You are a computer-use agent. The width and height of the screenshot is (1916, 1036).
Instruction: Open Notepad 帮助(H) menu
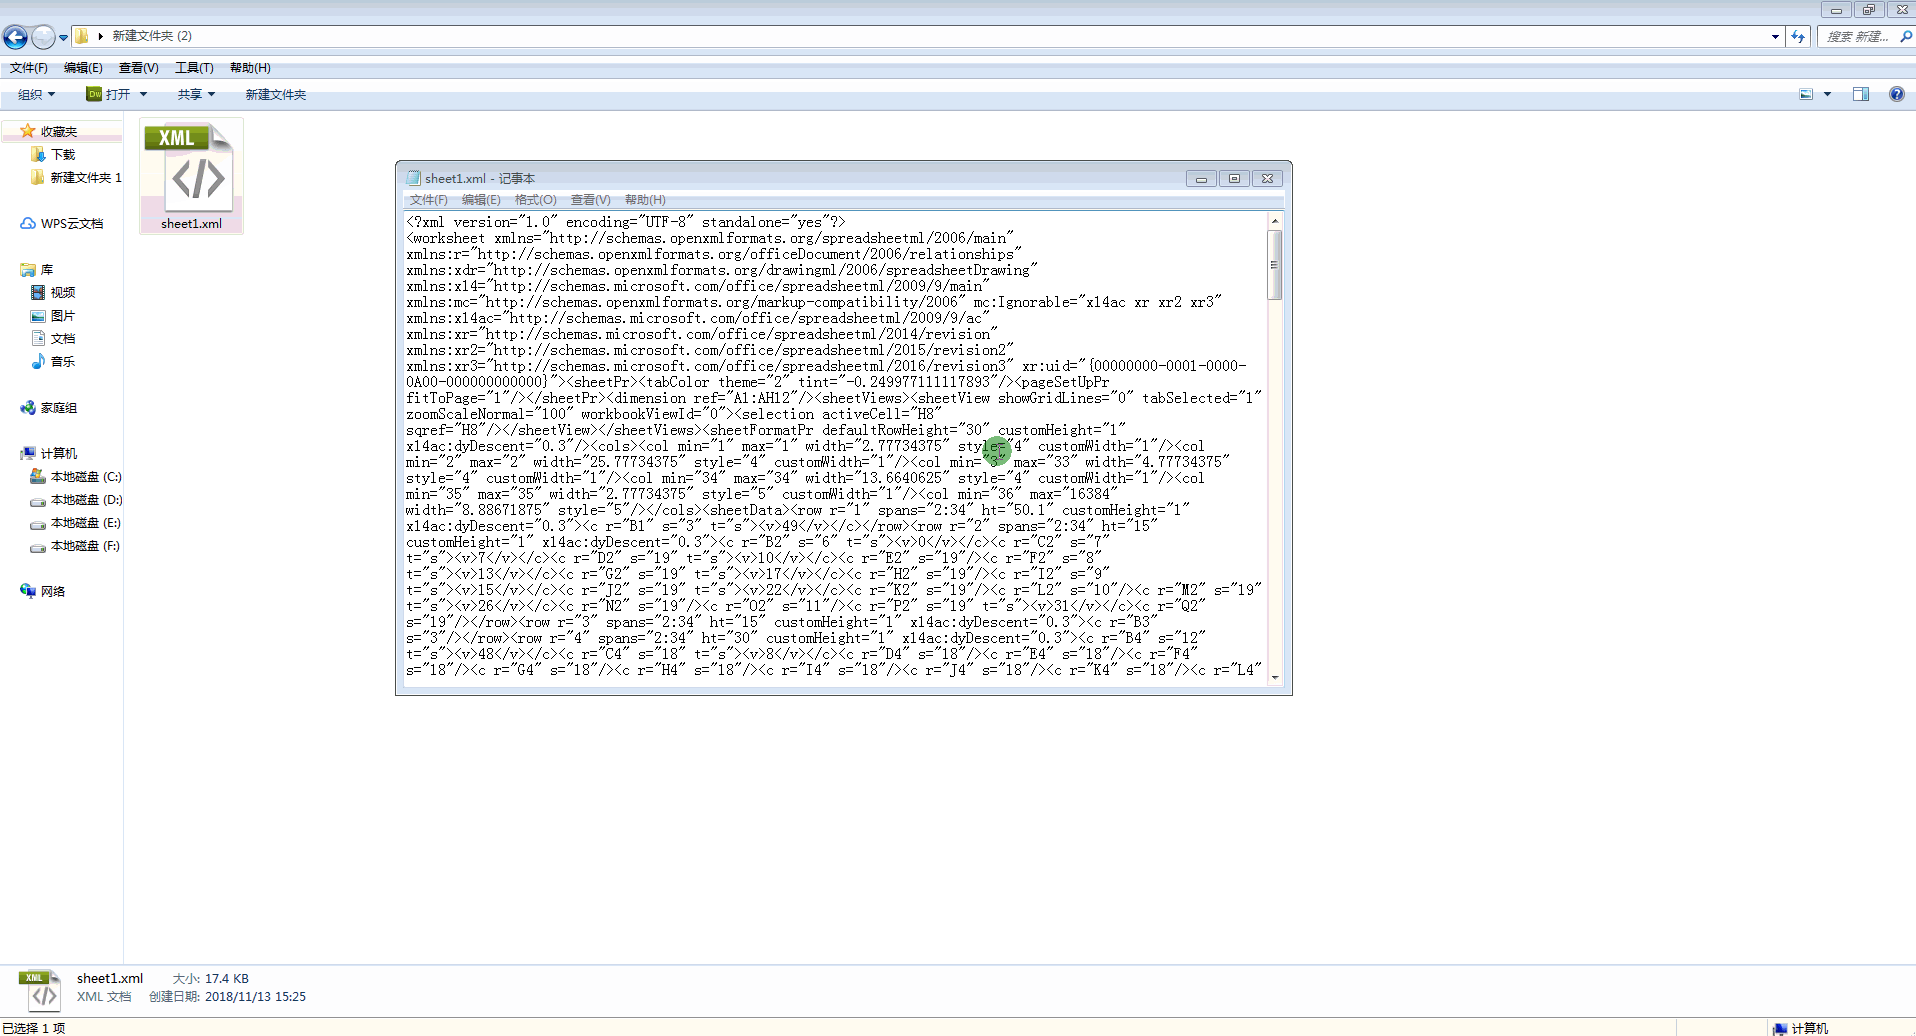[645, 200]
